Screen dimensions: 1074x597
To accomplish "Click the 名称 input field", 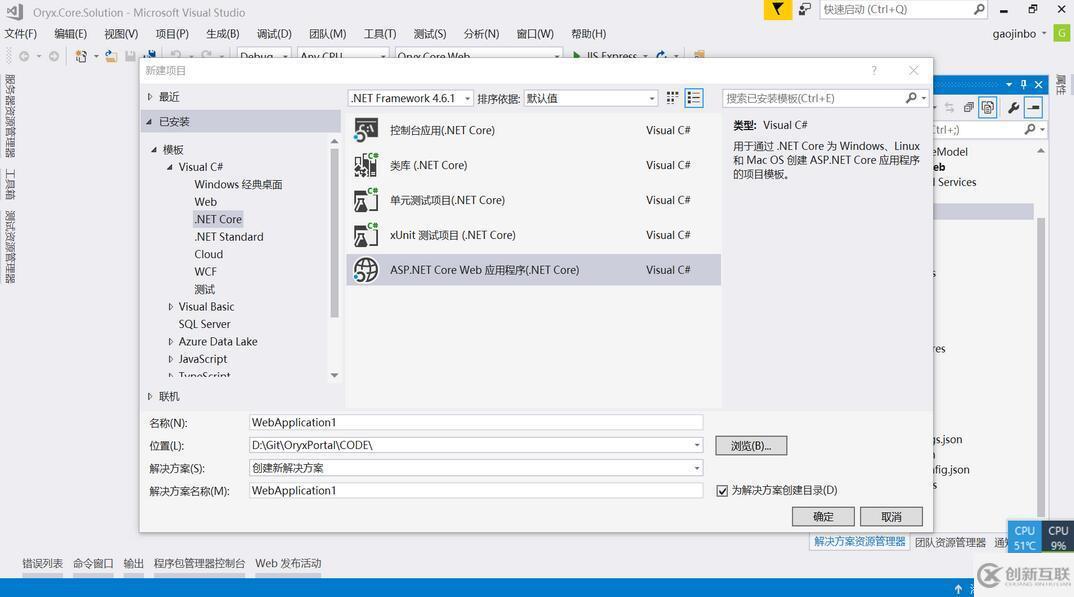I will click(475, 422).
